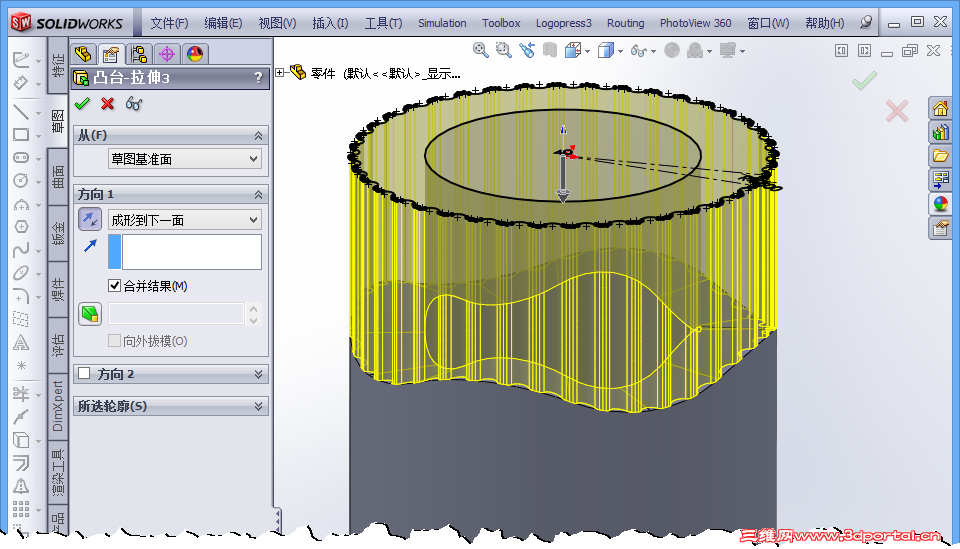Click the reverse direction button
The image size is (960, 549).
tap(90, 219)
